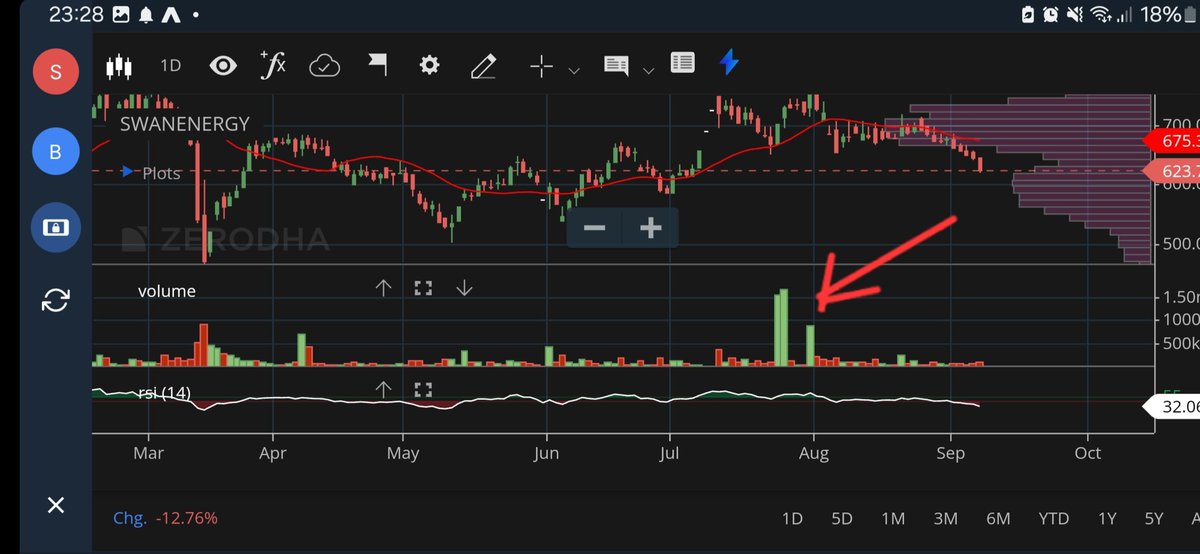
Task: Maximize the volume panel
Action: click(423, 288)
